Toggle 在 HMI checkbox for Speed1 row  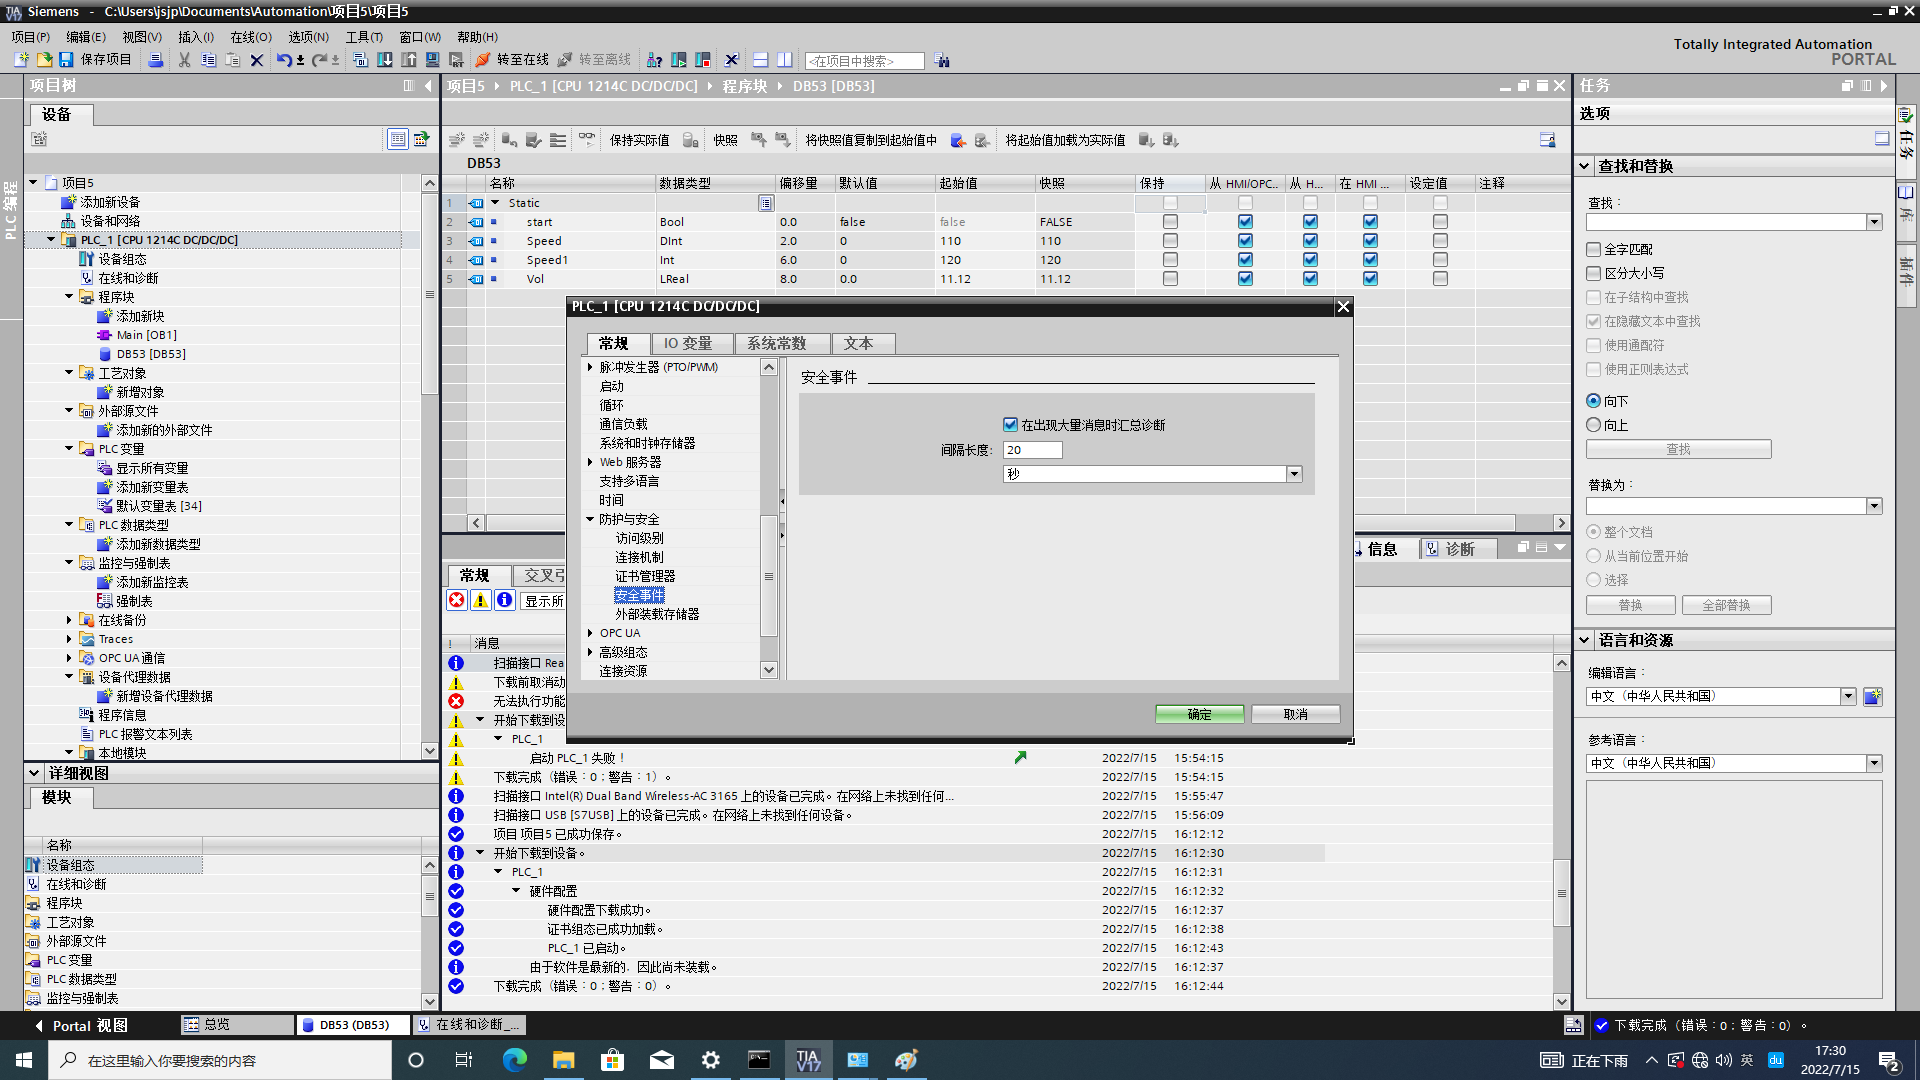point(1370,260)
